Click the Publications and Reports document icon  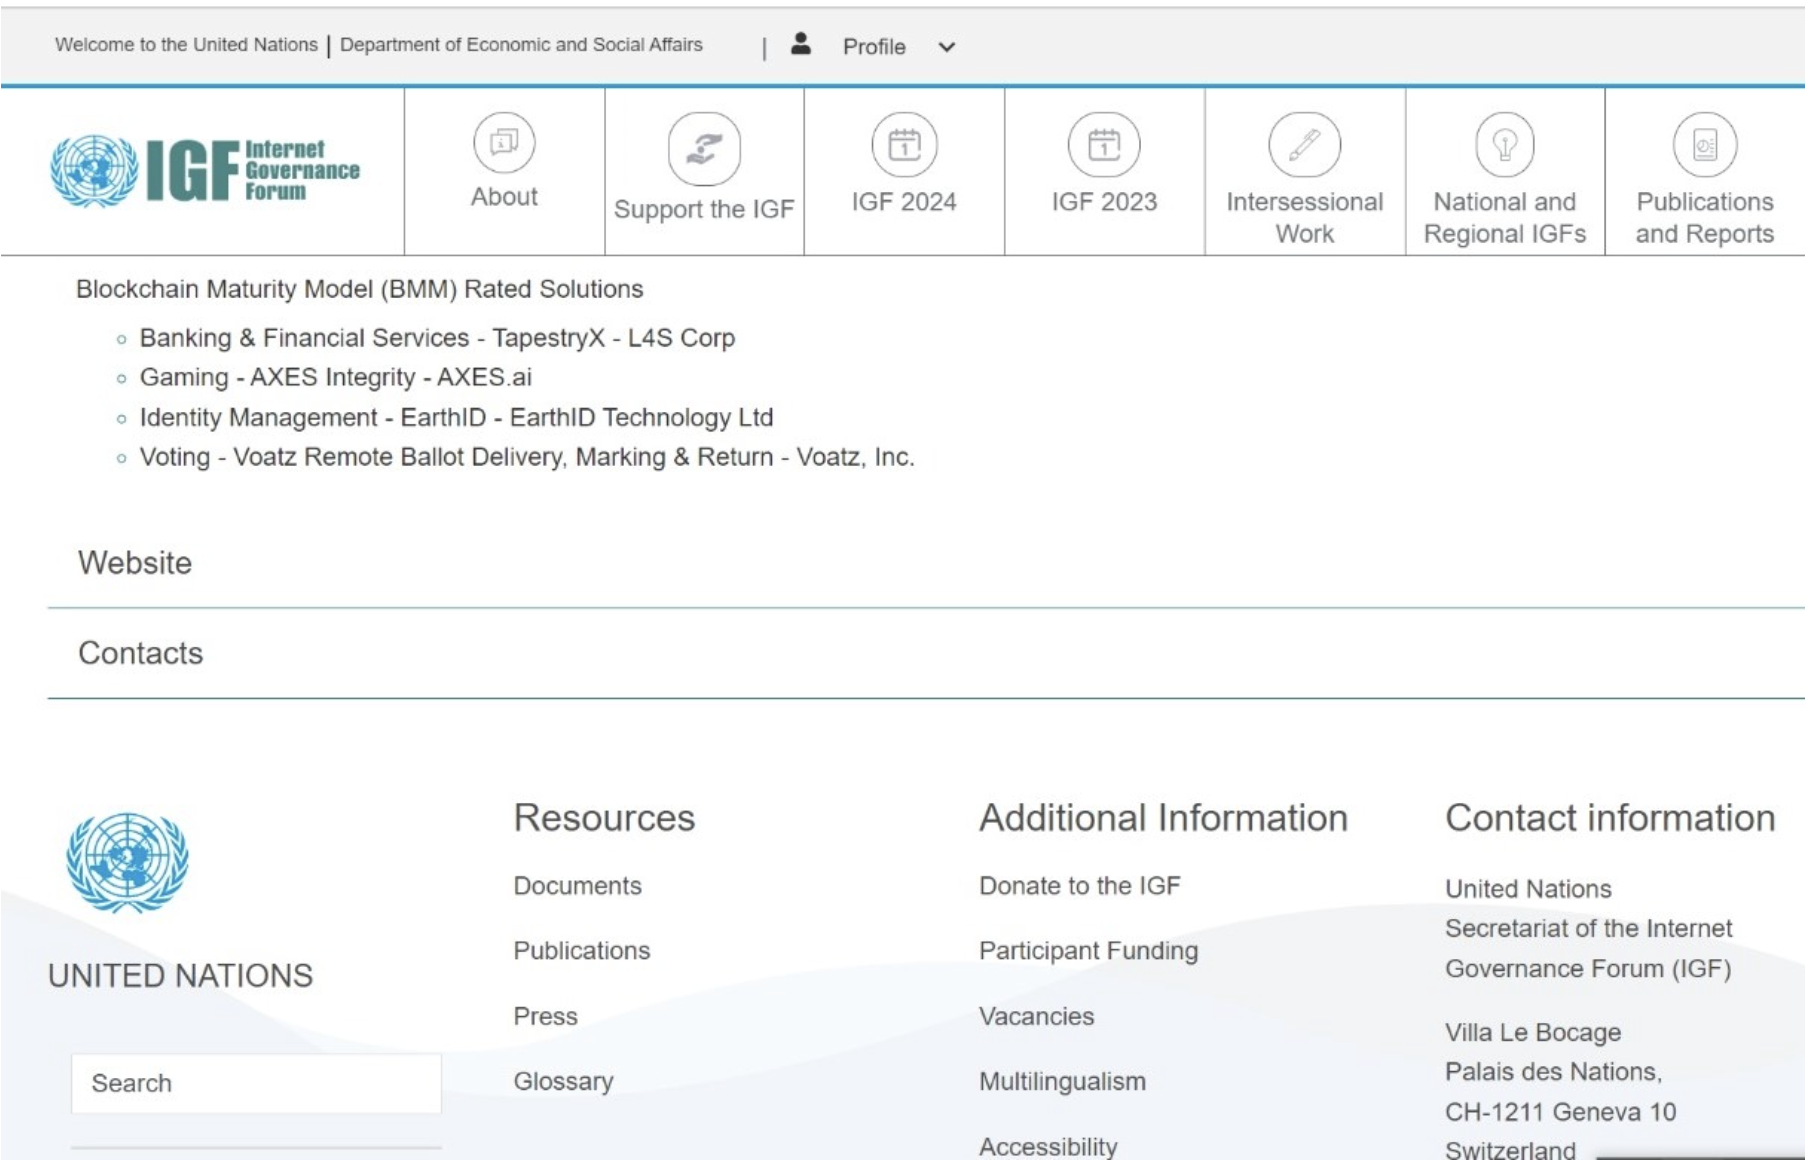(x=1704, y=145)
